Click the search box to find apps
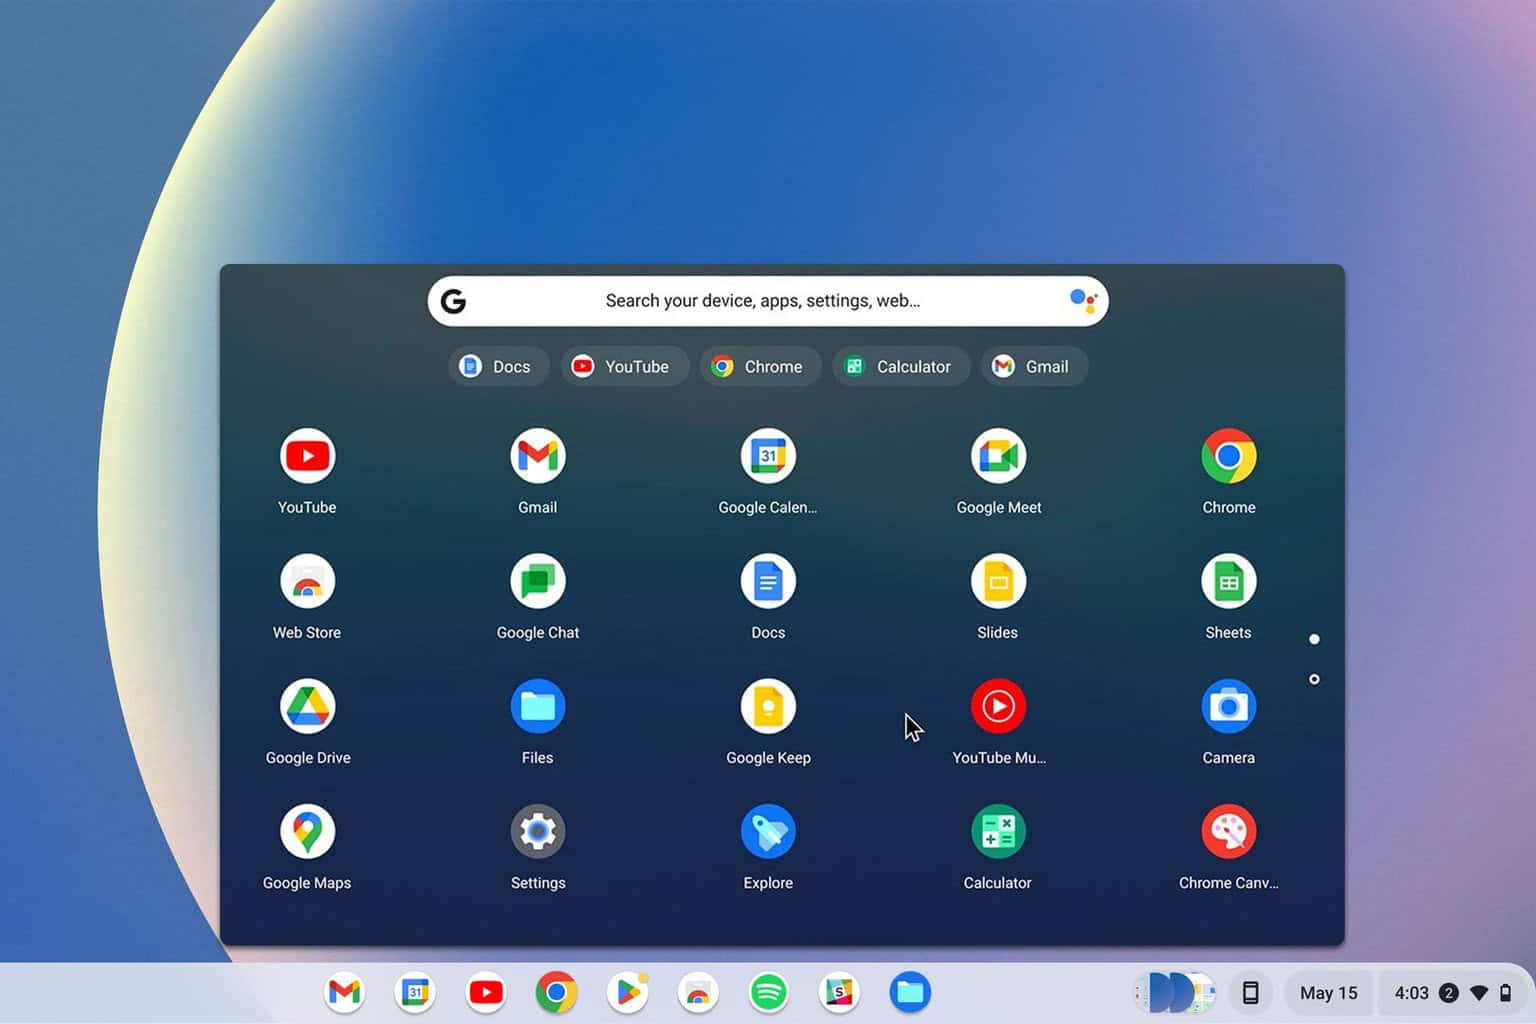The height and width of the screenshot is (1024, 1536). coord(768,301)
